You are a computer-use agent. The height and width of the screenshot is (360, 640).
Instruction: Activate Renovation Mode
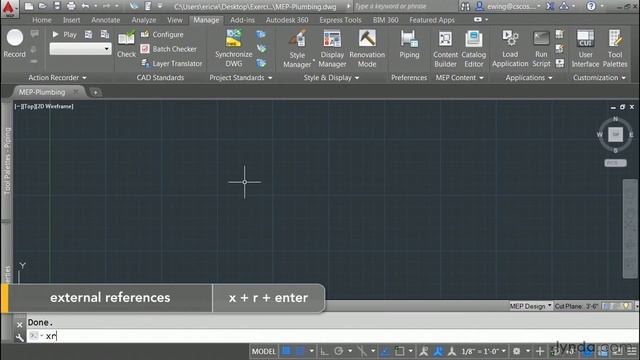tap(367, 48)
